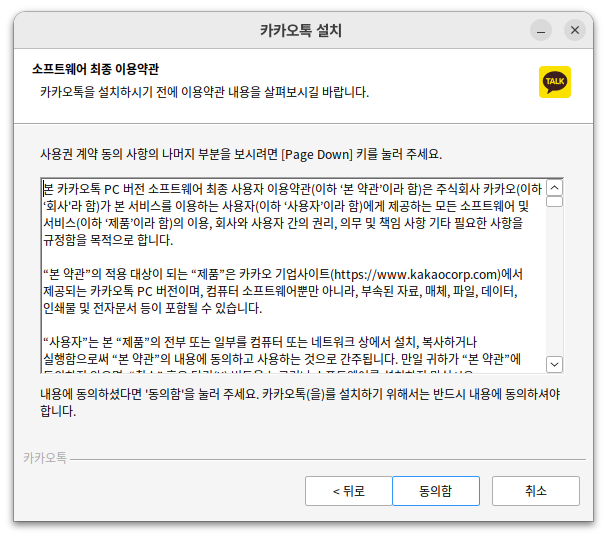Click the https://www.kakaocorp.com URL text
The width and height of the screenshot is (607, 538).
pyautogui.click(x=417, y=274)
